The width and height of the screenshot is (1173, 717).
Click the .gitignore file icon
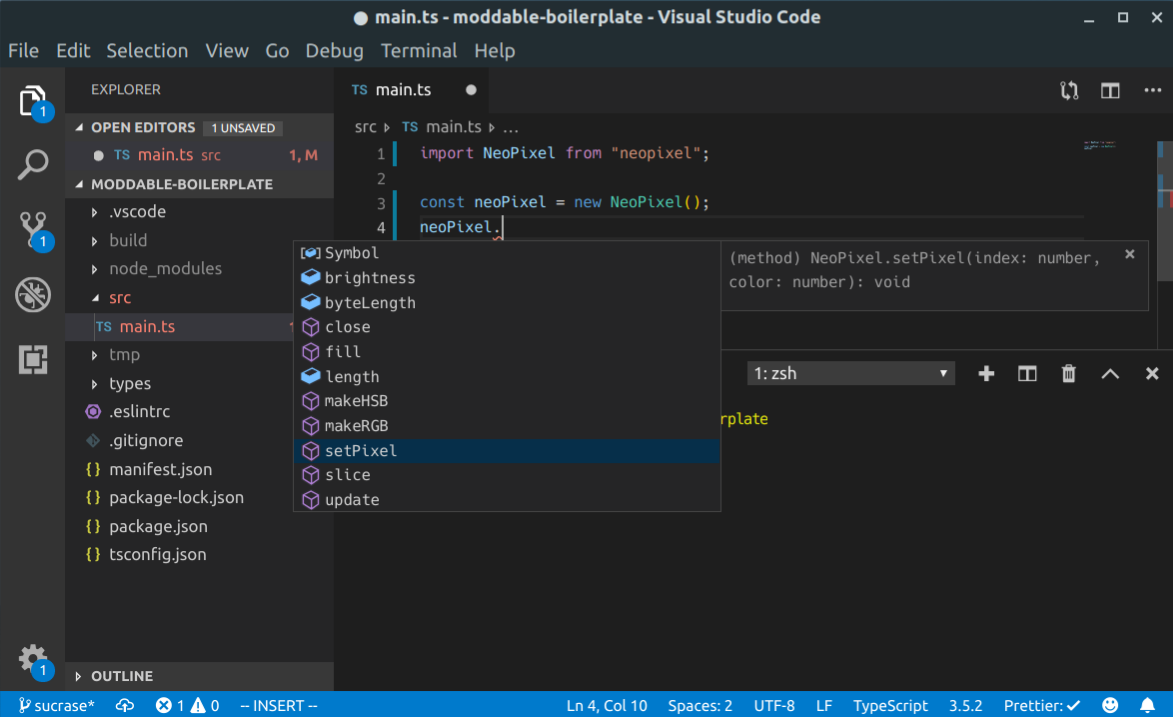pyautogui.click(x=93, y=440)
